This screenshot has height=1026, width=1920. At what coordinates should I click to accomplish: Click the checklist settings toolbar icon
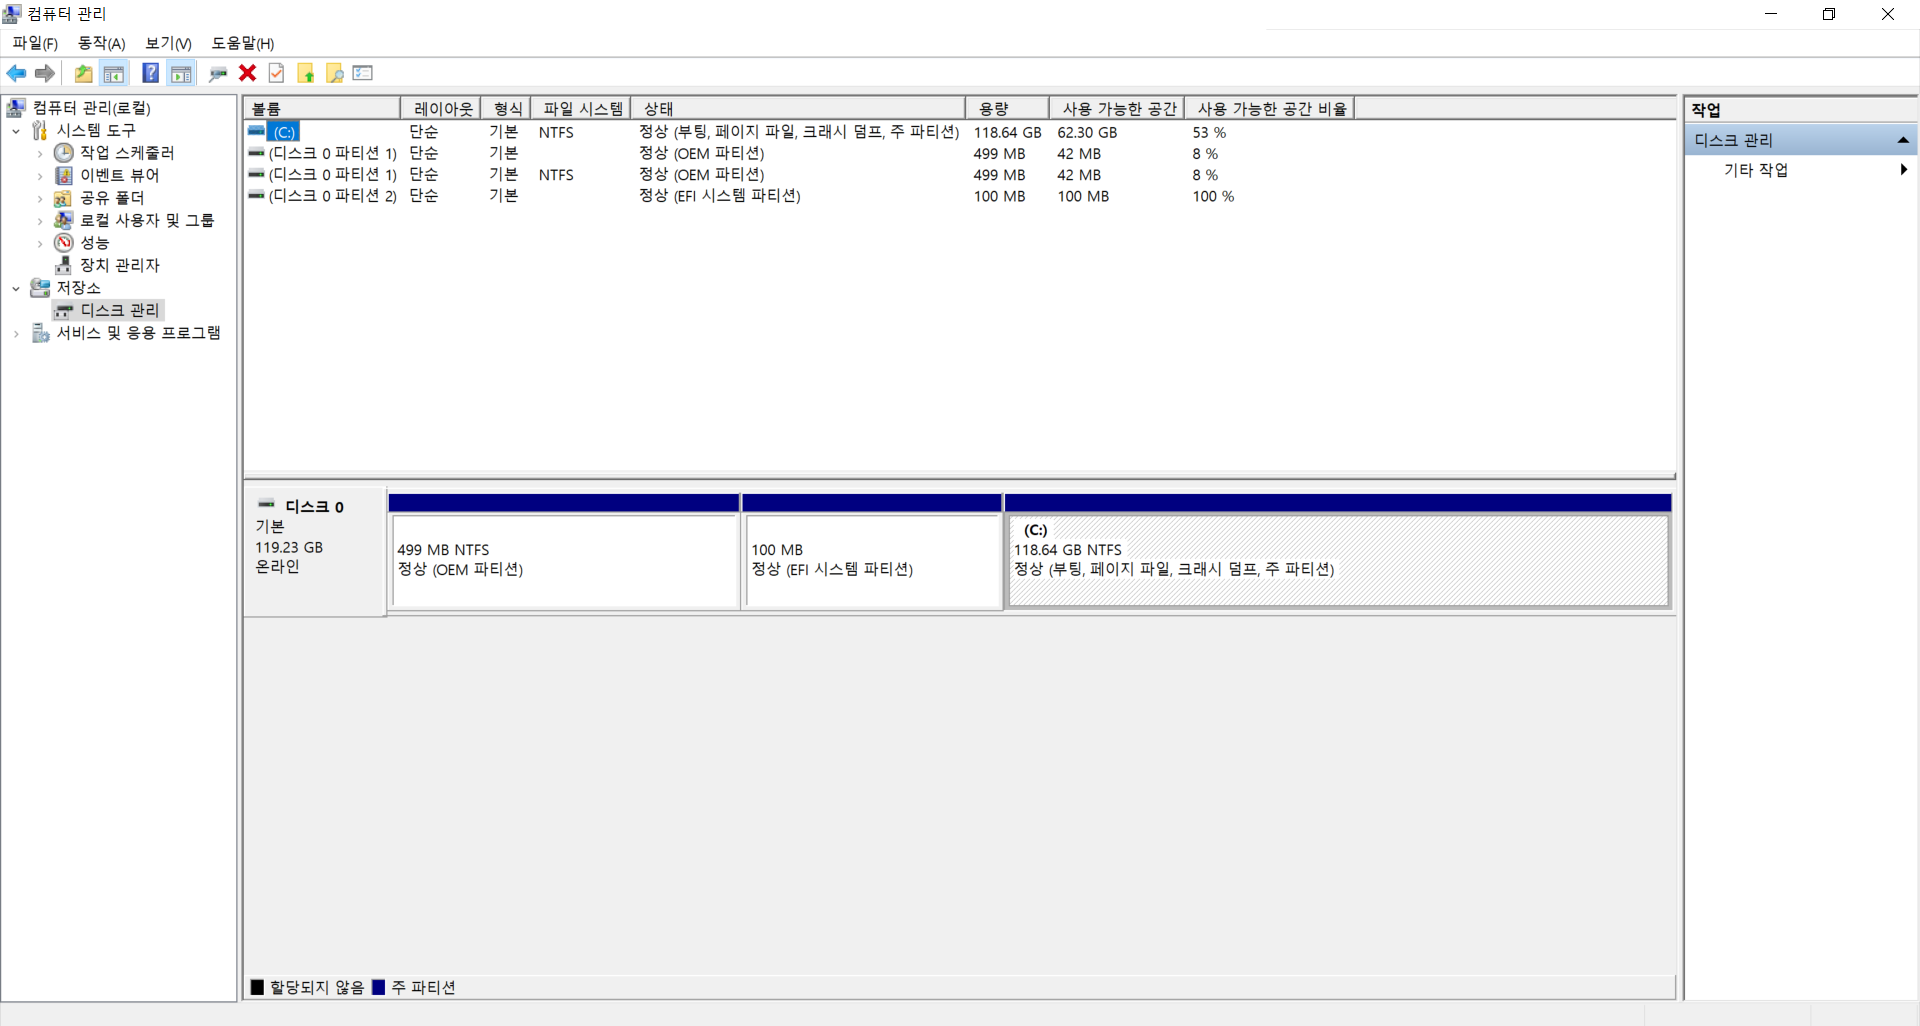tap(363, 73)
